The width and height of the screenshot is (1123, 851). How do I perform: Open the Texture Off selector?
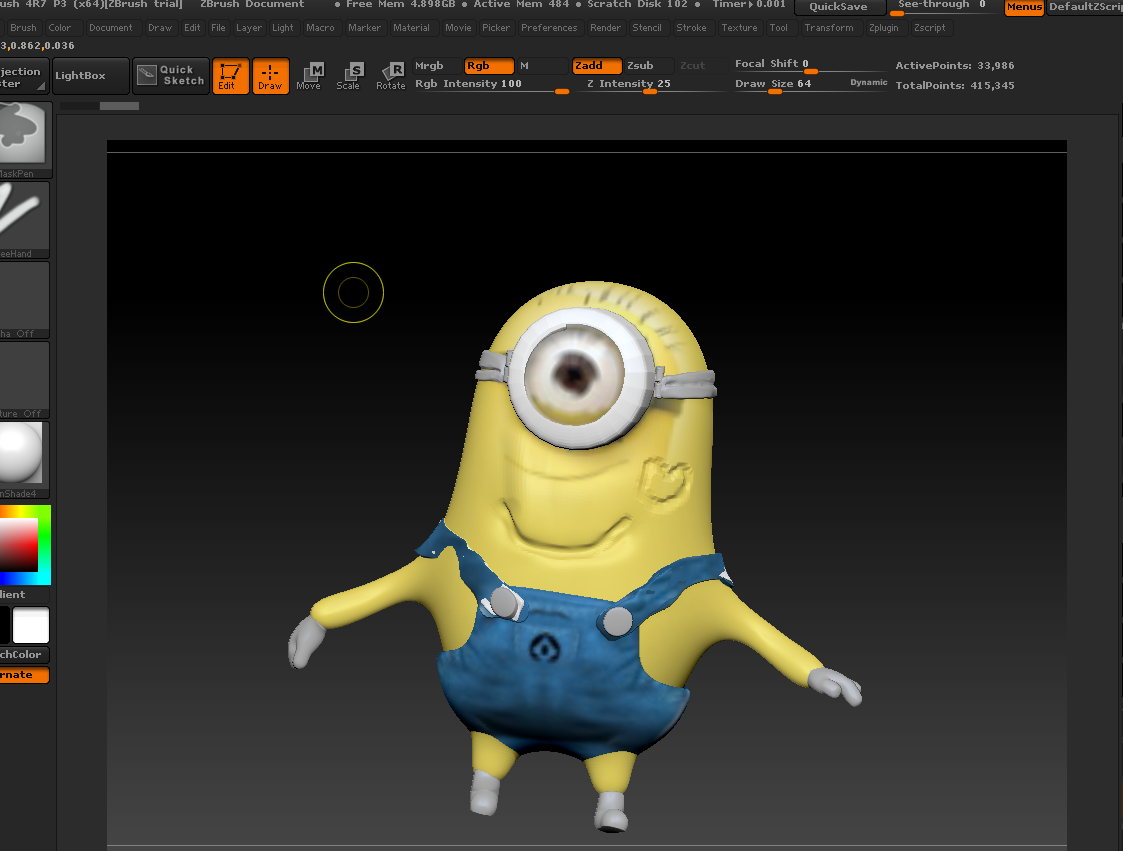24,380
